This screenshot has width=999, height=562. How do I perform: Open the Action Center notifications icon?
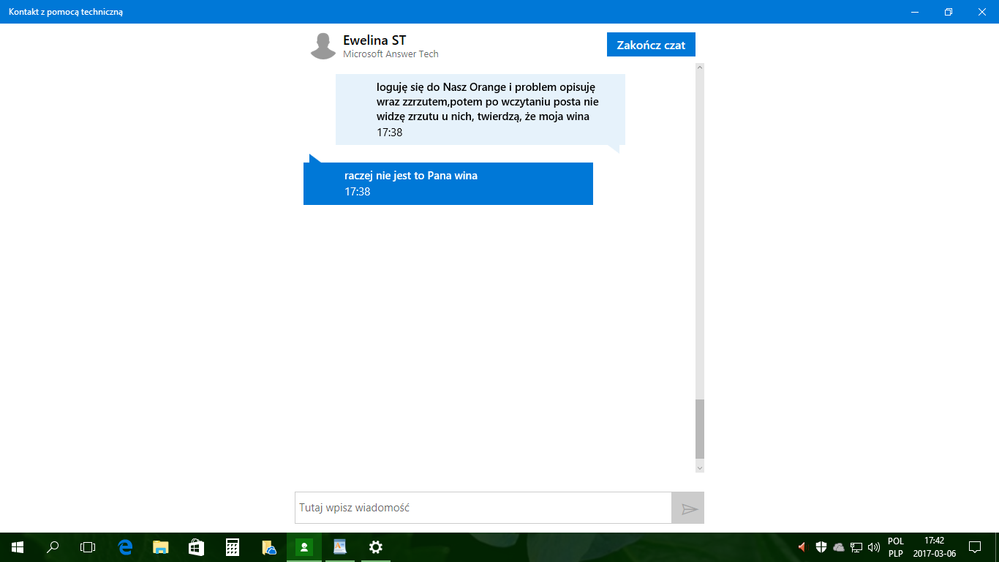(975, 547)
